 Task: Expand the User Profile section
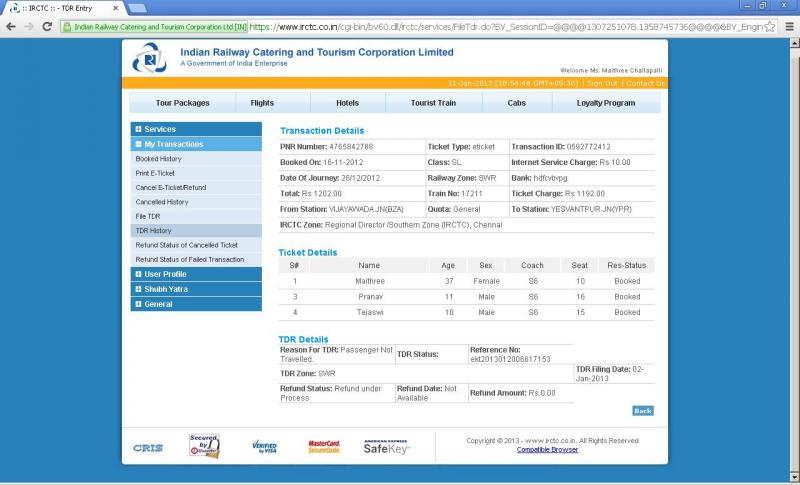196,274
